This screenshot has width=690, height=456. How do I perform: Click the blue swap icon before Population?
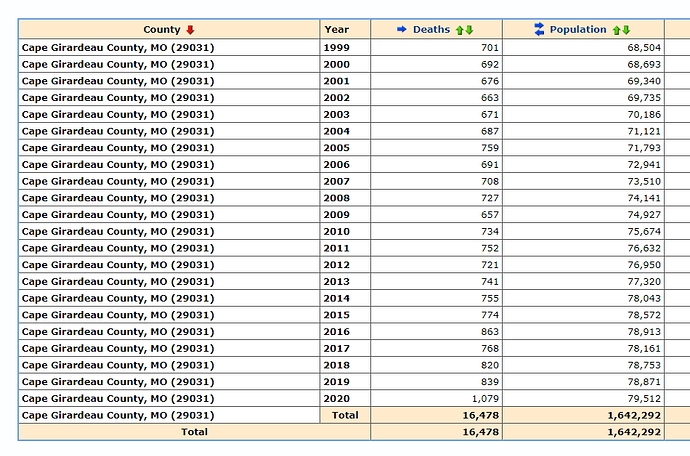point(540,29)
